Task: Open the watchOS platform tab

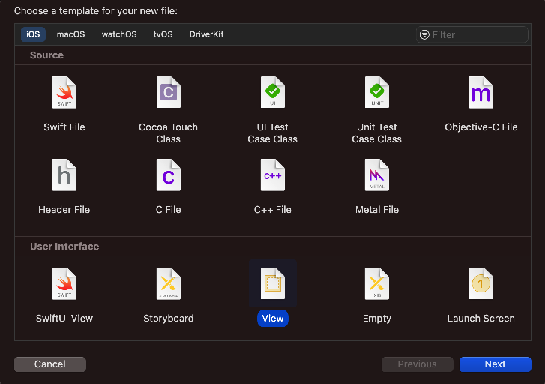Action: pos(119,34)
